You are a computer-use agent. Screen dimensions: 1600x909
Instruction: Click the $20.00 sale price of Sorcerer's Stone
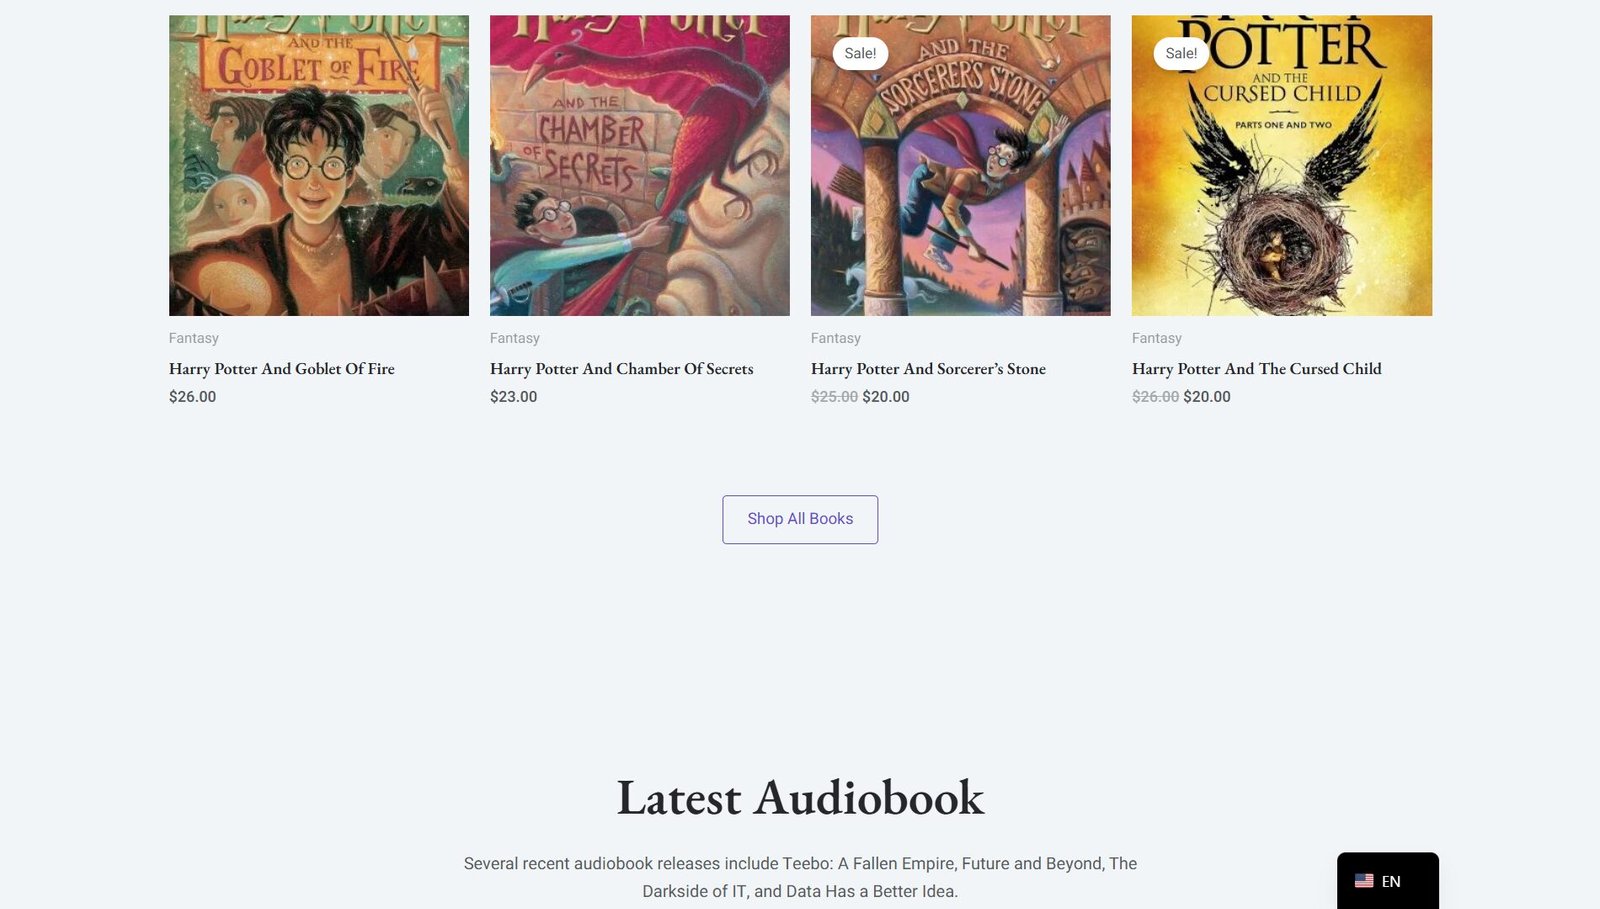(x=886, y=397)
